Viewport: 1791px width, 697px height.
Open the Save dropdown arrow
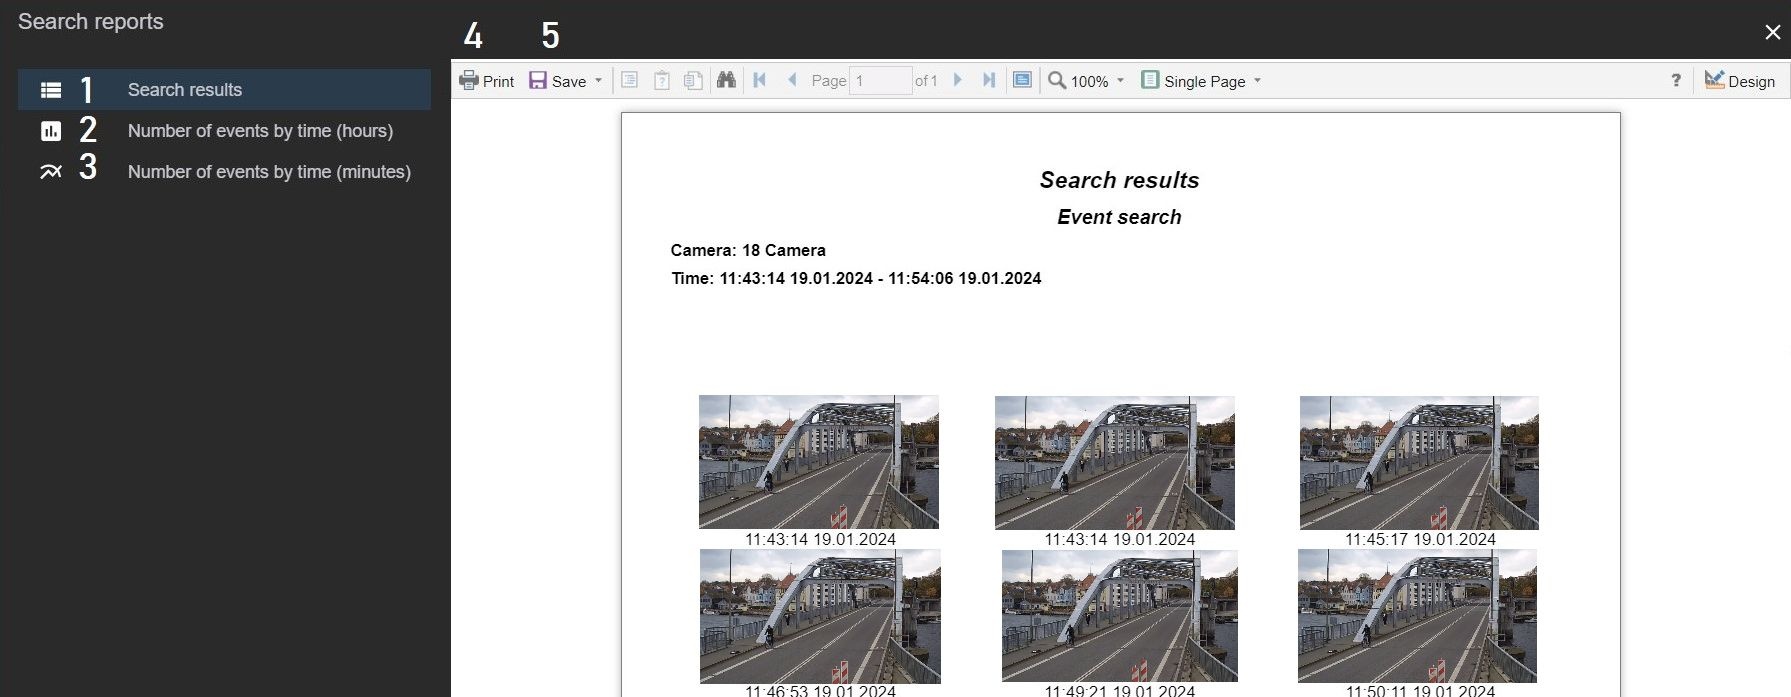[599, 81]
